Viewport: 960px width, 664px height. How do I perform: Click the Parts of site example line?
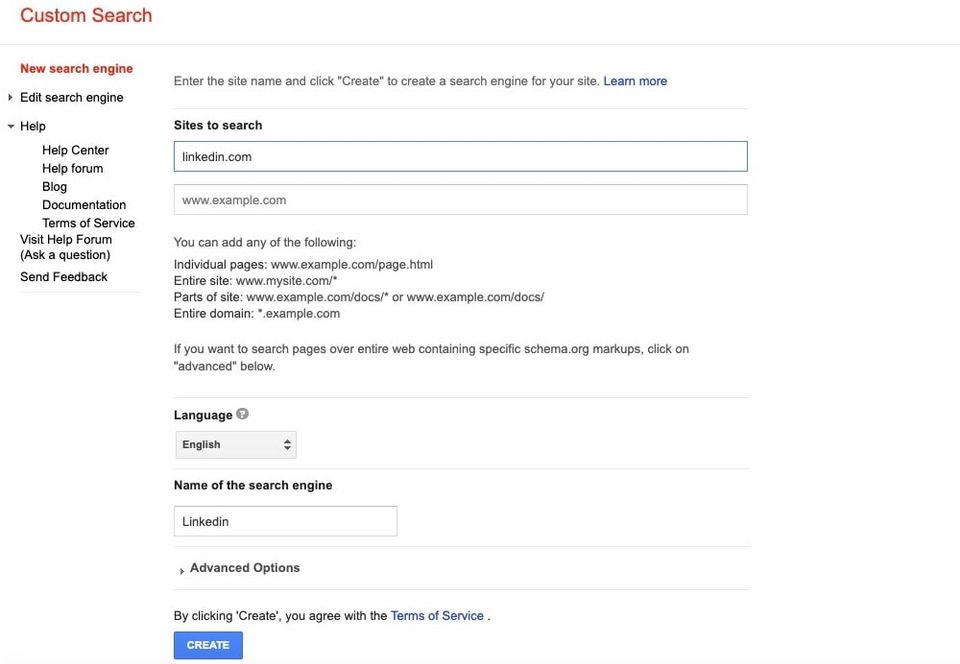point(359,297)
